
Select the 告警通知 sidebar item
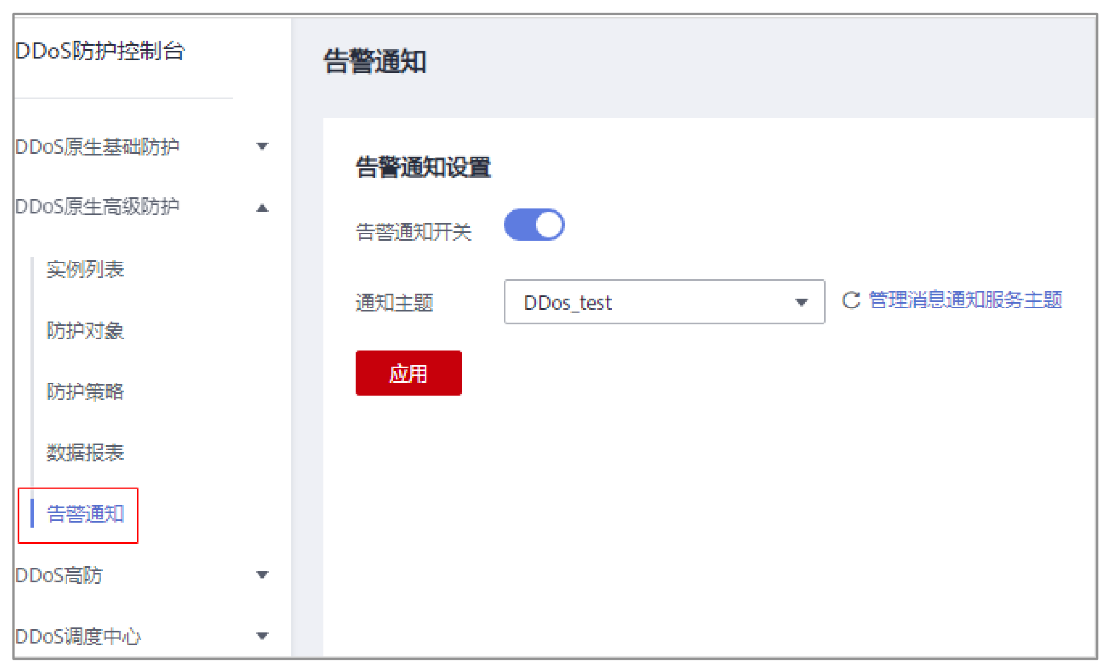pyautogui.click(x=86, y=514)
